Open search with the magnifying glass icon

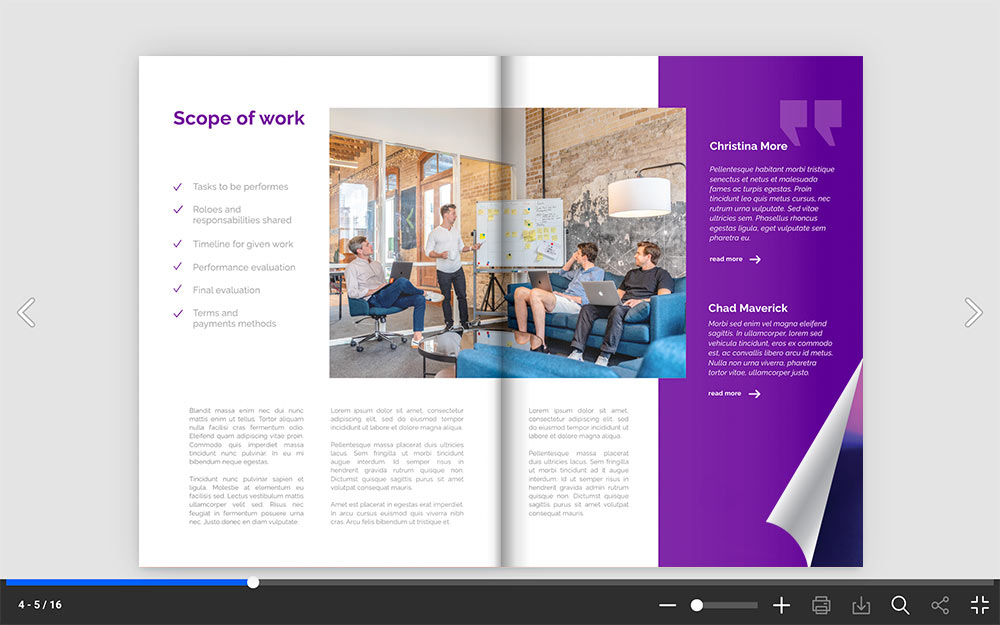pyautogui.click(x=900, y=605)
